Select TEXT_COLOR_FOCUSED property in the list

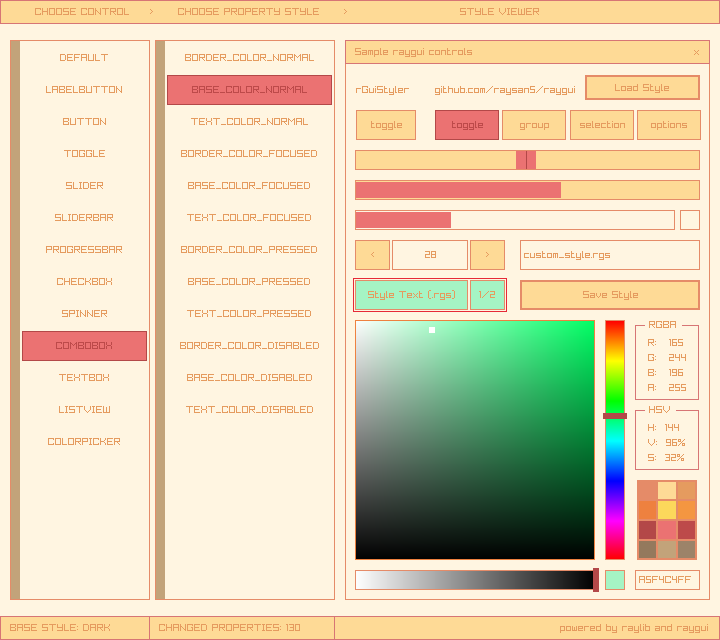[249, 218]
